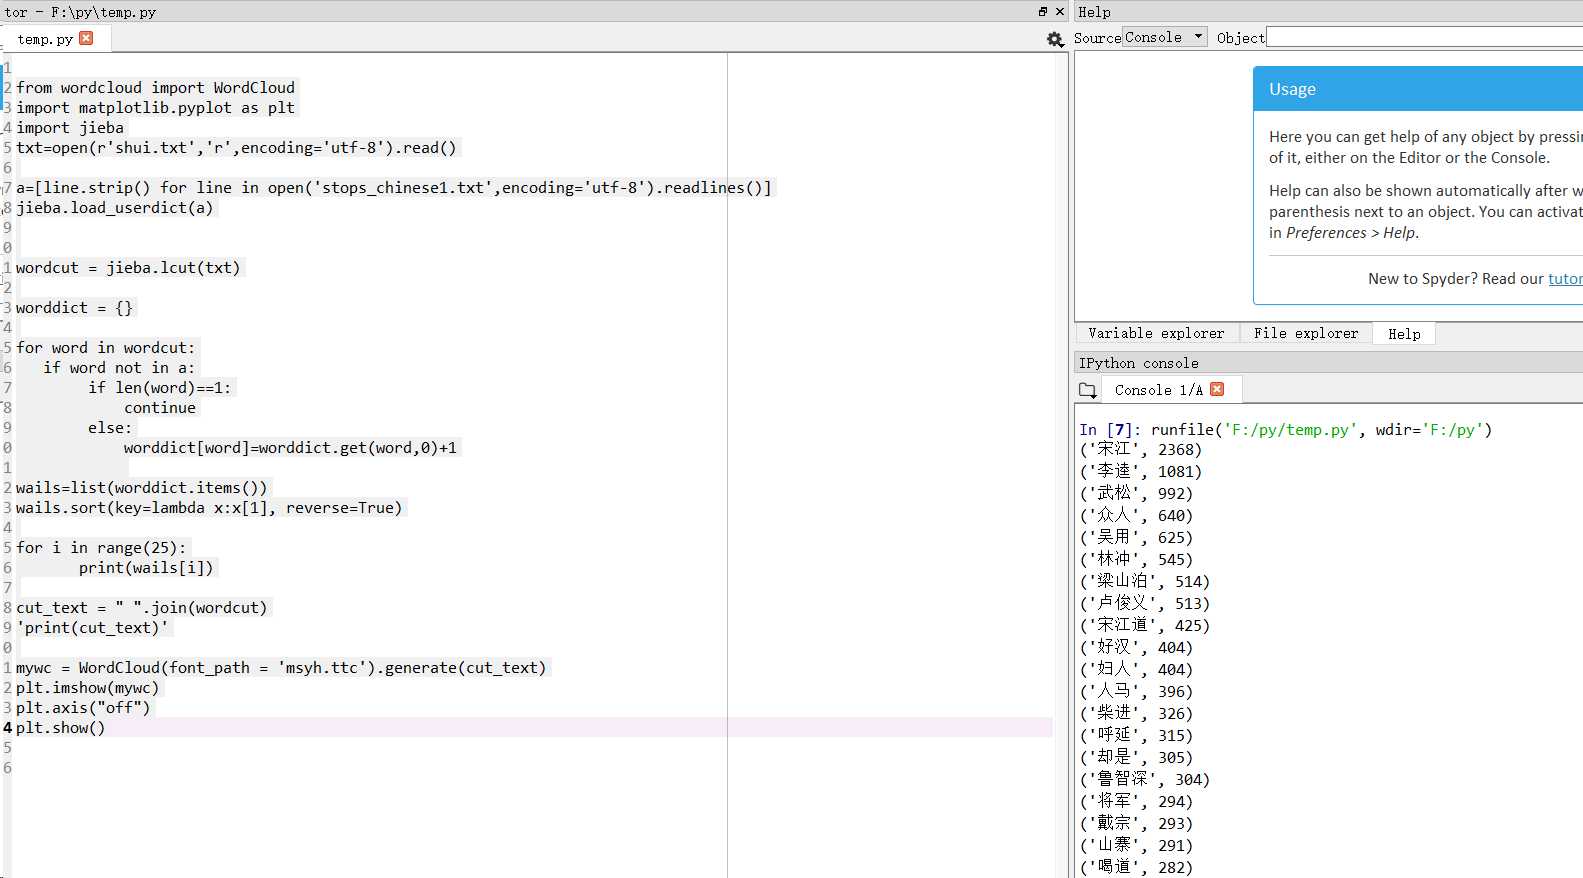Click the 'for i in range(25):' line
1583x878 pixels.
click(101, 548)
